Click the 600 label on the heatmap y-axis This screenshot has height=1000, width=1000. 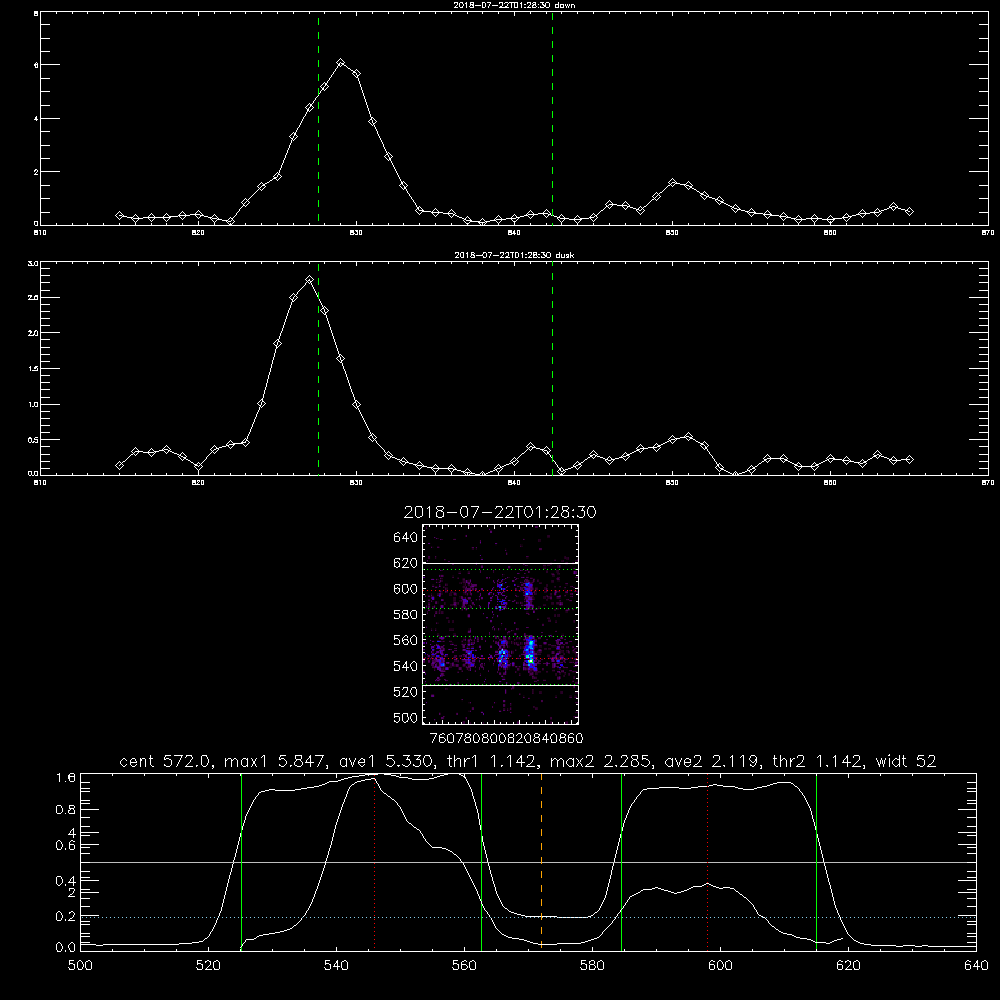(x=405, y=589)
